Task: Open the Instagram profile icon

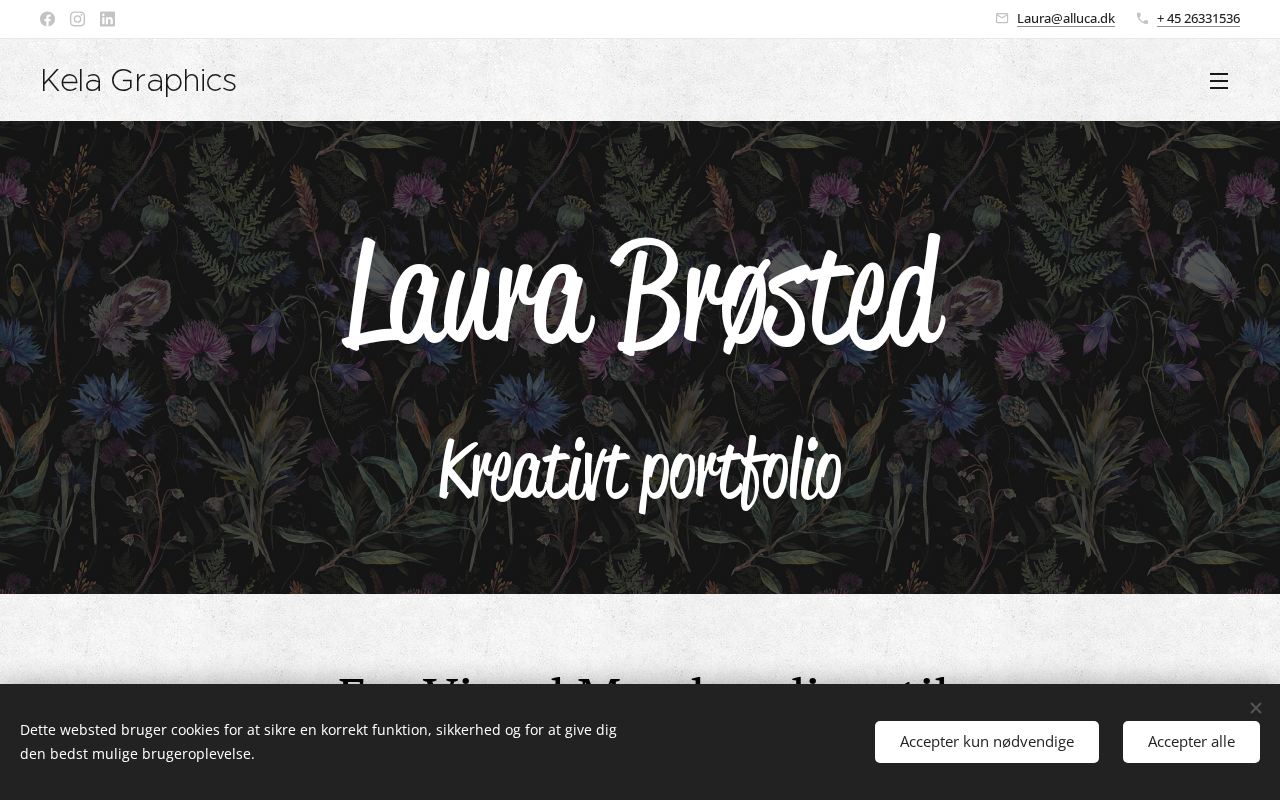Action: coord(77,19)
